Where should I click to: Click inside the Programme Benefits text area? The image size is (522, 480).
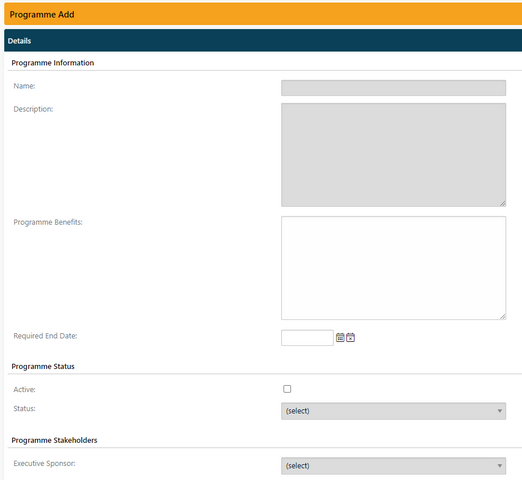point(393,268)
